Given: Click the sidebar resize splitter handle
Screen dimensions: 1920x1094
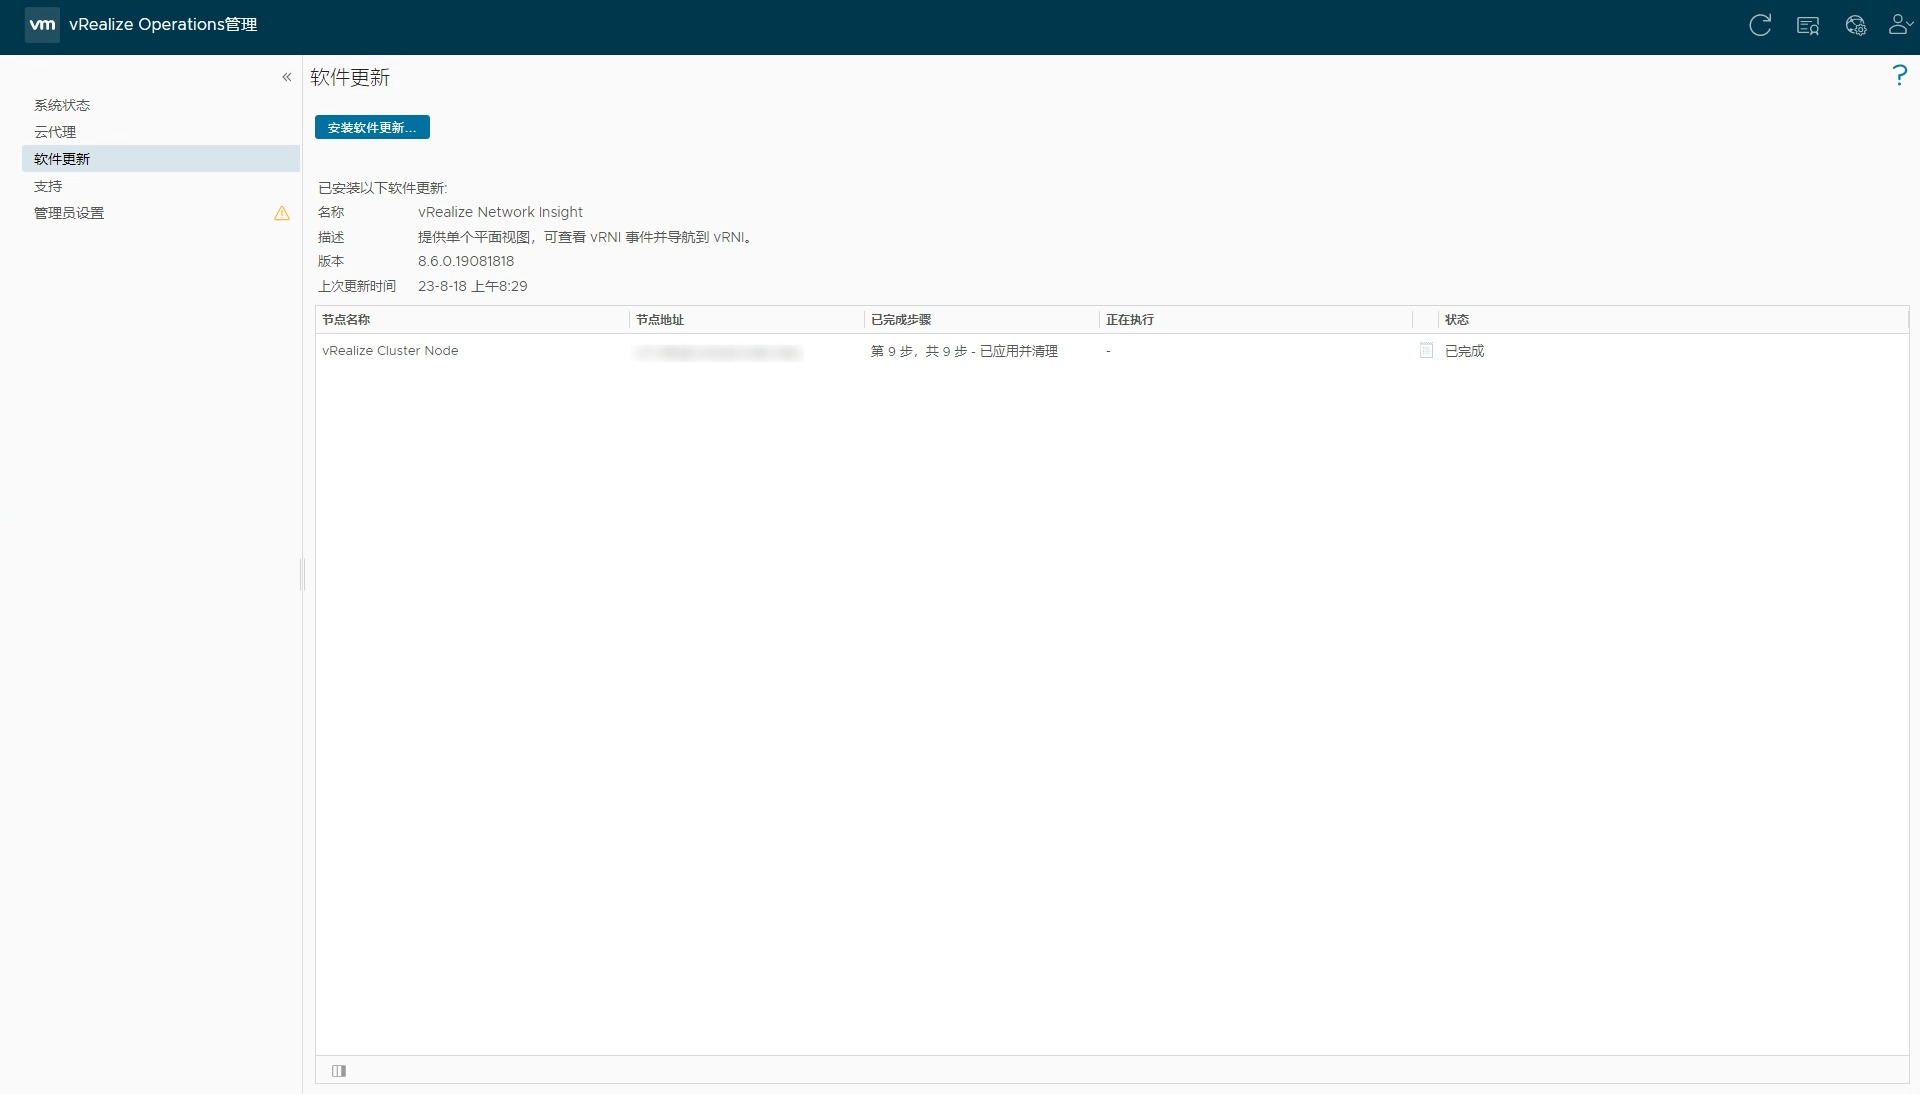Looking at the screenshot, I should click(x=301, y=574).
